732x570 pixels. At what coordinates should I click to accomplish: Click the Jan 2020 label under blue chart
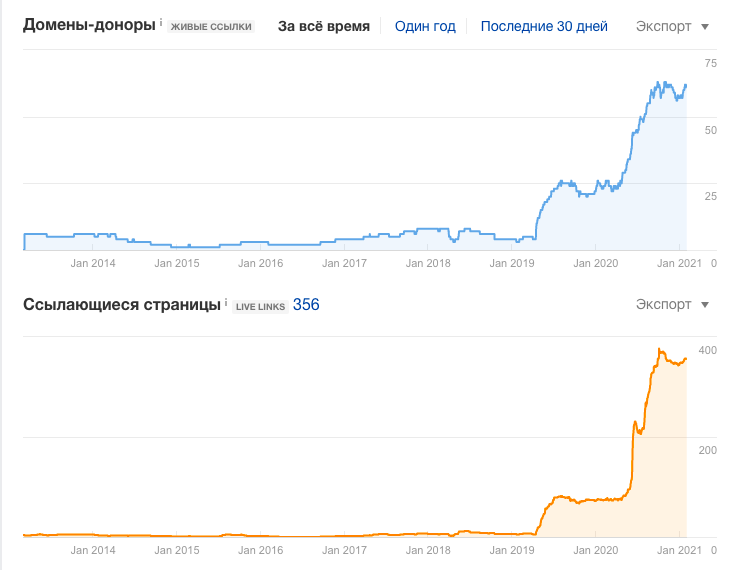click(596, 264)
